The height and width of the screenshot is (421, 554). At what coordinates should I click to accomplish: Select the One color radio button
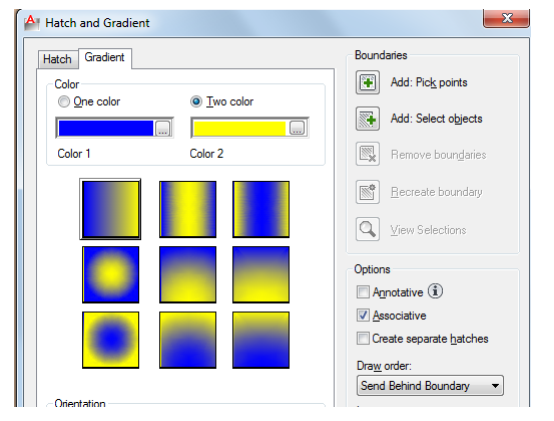click(x=64, y=102)
